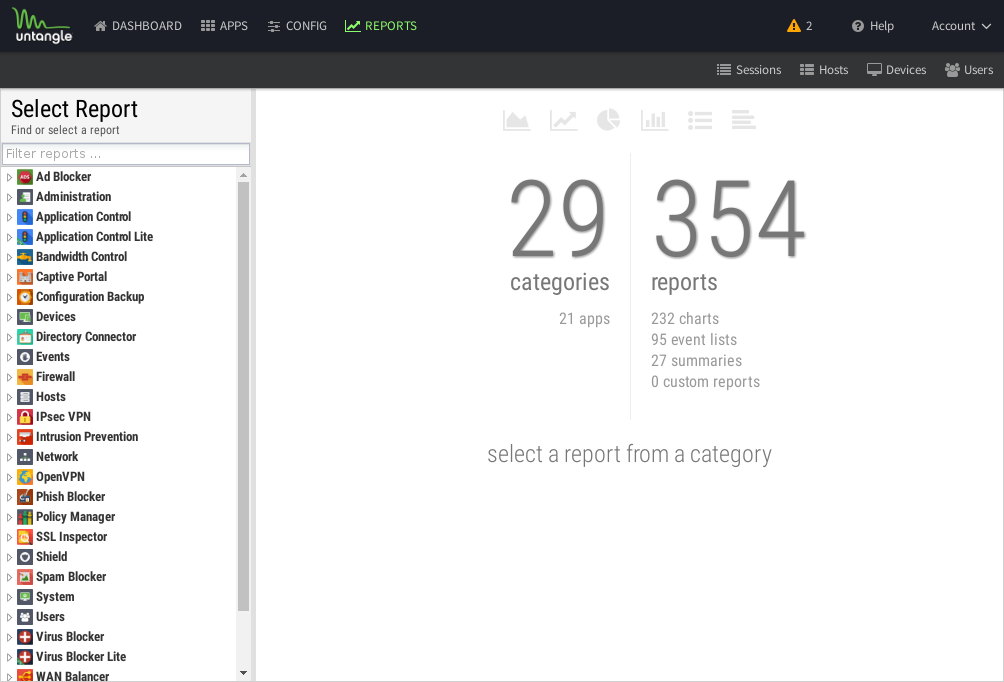Click the Captive Portal icon
This screenshot has height=682, width=1004.
[25, 277]
